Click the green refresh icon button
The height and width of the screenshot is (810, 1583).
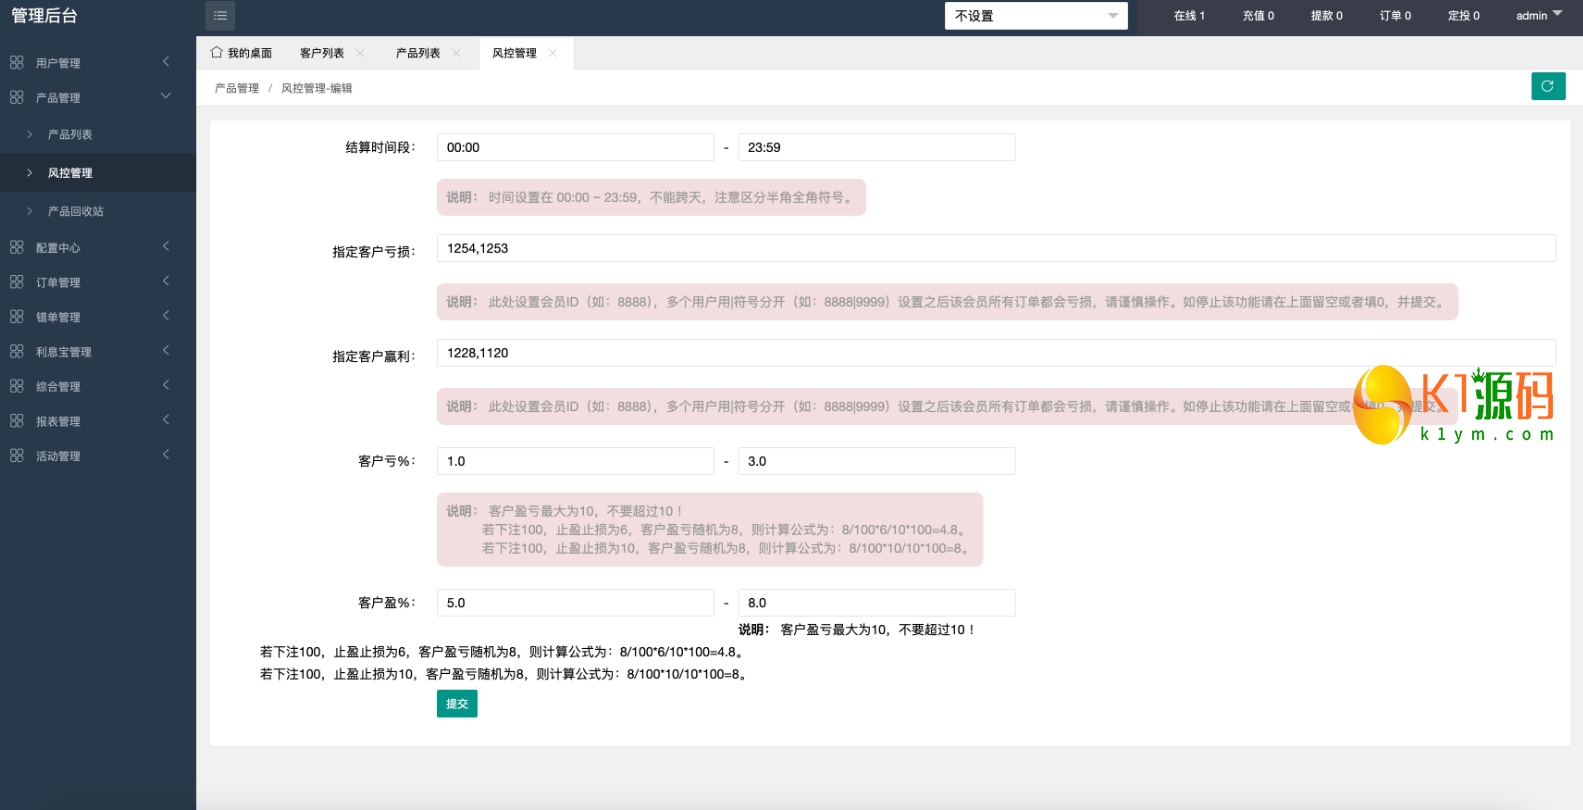click(x=1548, y=86)
